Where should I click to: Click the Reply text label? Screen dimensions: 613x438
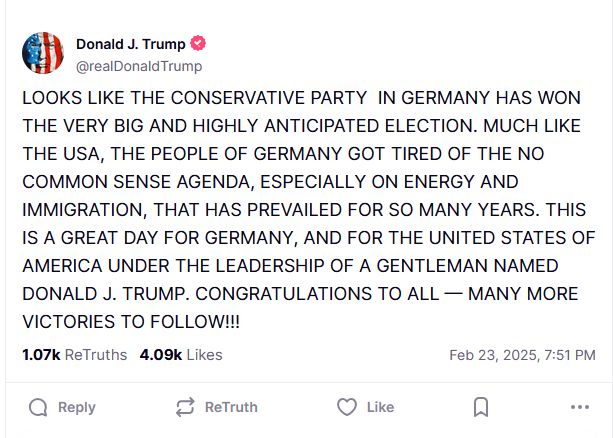(77, 407)
